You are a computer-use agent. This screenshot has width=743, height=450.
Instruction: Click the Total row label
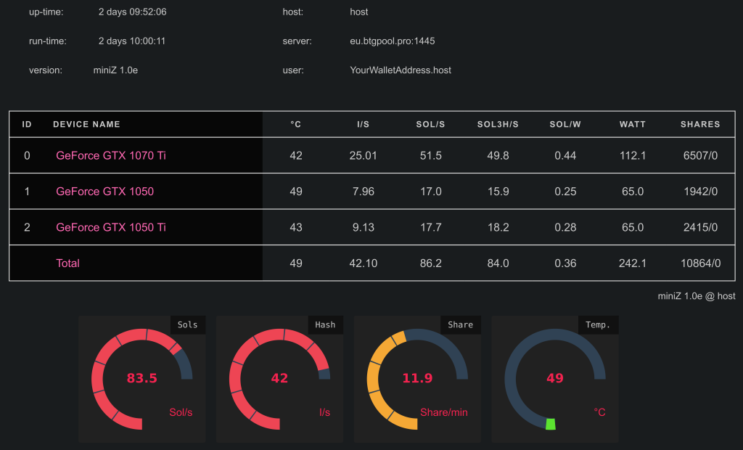pos(68,263)
